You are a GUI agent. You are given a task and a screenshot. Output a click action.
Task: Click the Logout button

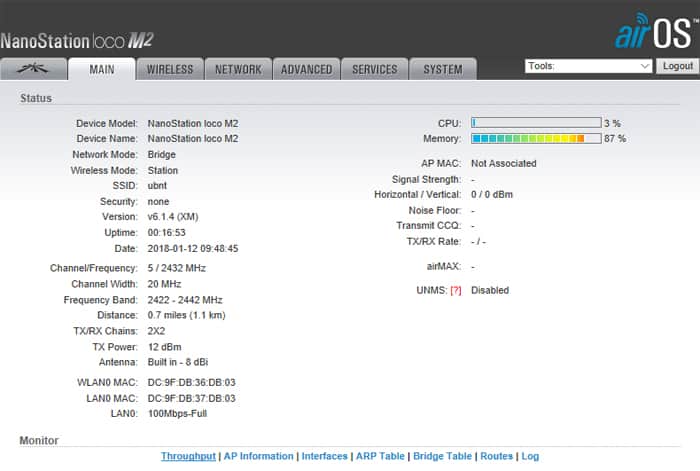(678, 66)
